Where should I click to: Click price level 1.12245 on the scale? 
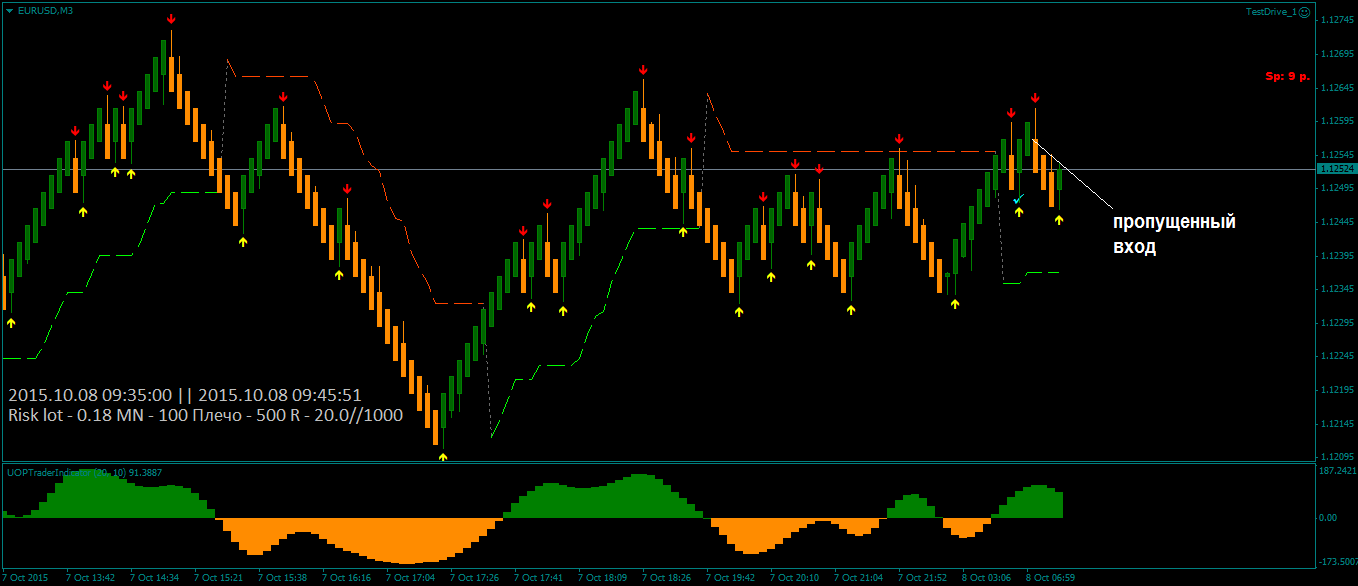[1337, 356]
